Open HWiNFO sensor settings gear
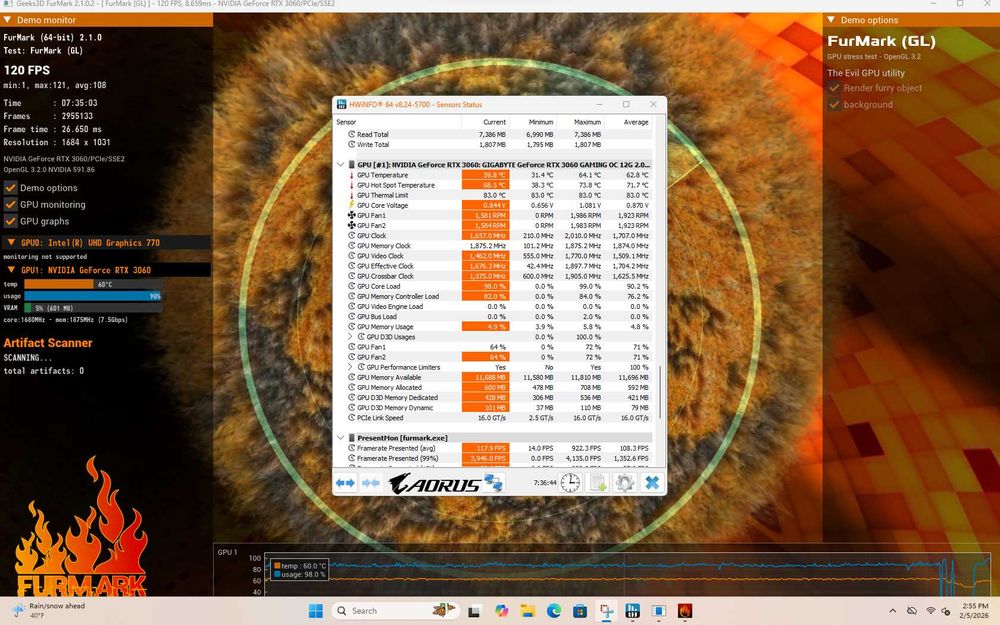 [624, 483]
